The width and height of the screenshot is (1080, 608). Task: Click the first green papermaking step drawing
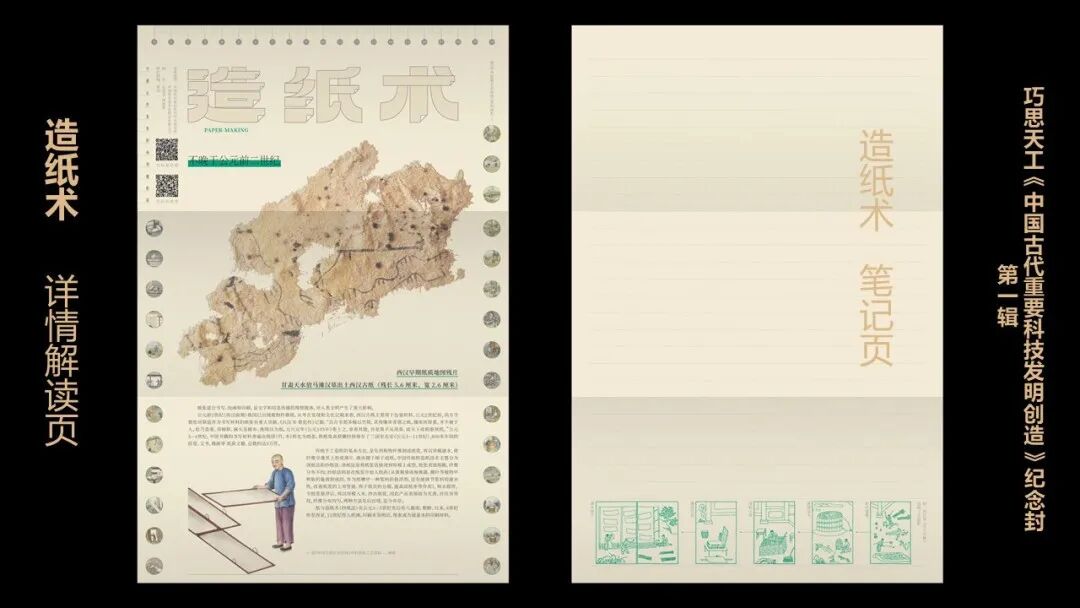pos(637,533)
